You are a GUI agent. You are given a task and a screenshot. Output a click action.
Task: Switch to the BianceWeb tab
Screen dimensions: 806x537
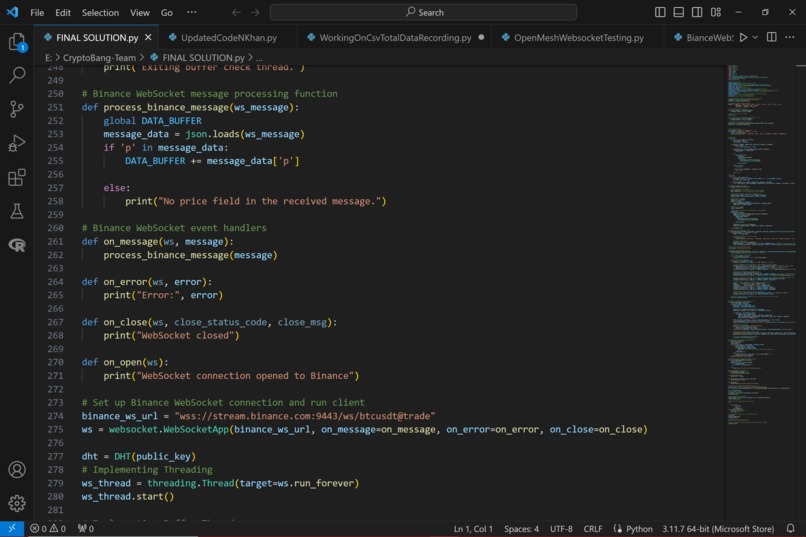point(703,38)
